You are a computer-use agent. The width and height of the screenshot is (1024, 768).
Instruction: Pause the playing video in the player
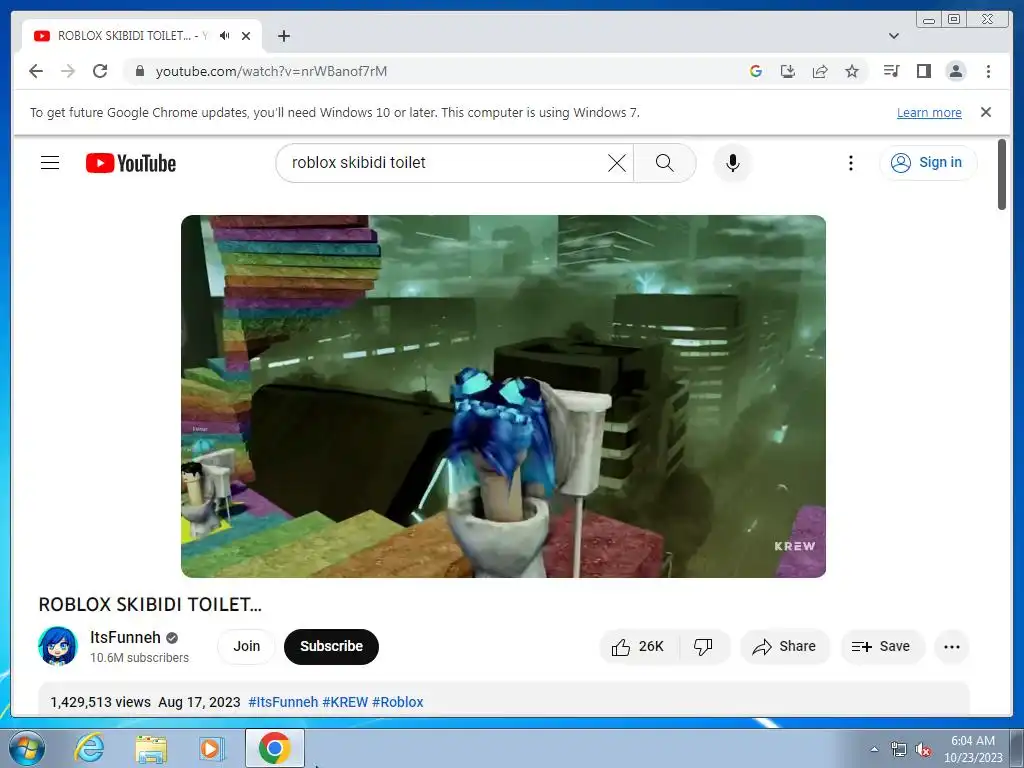click(x=503, y=396)
